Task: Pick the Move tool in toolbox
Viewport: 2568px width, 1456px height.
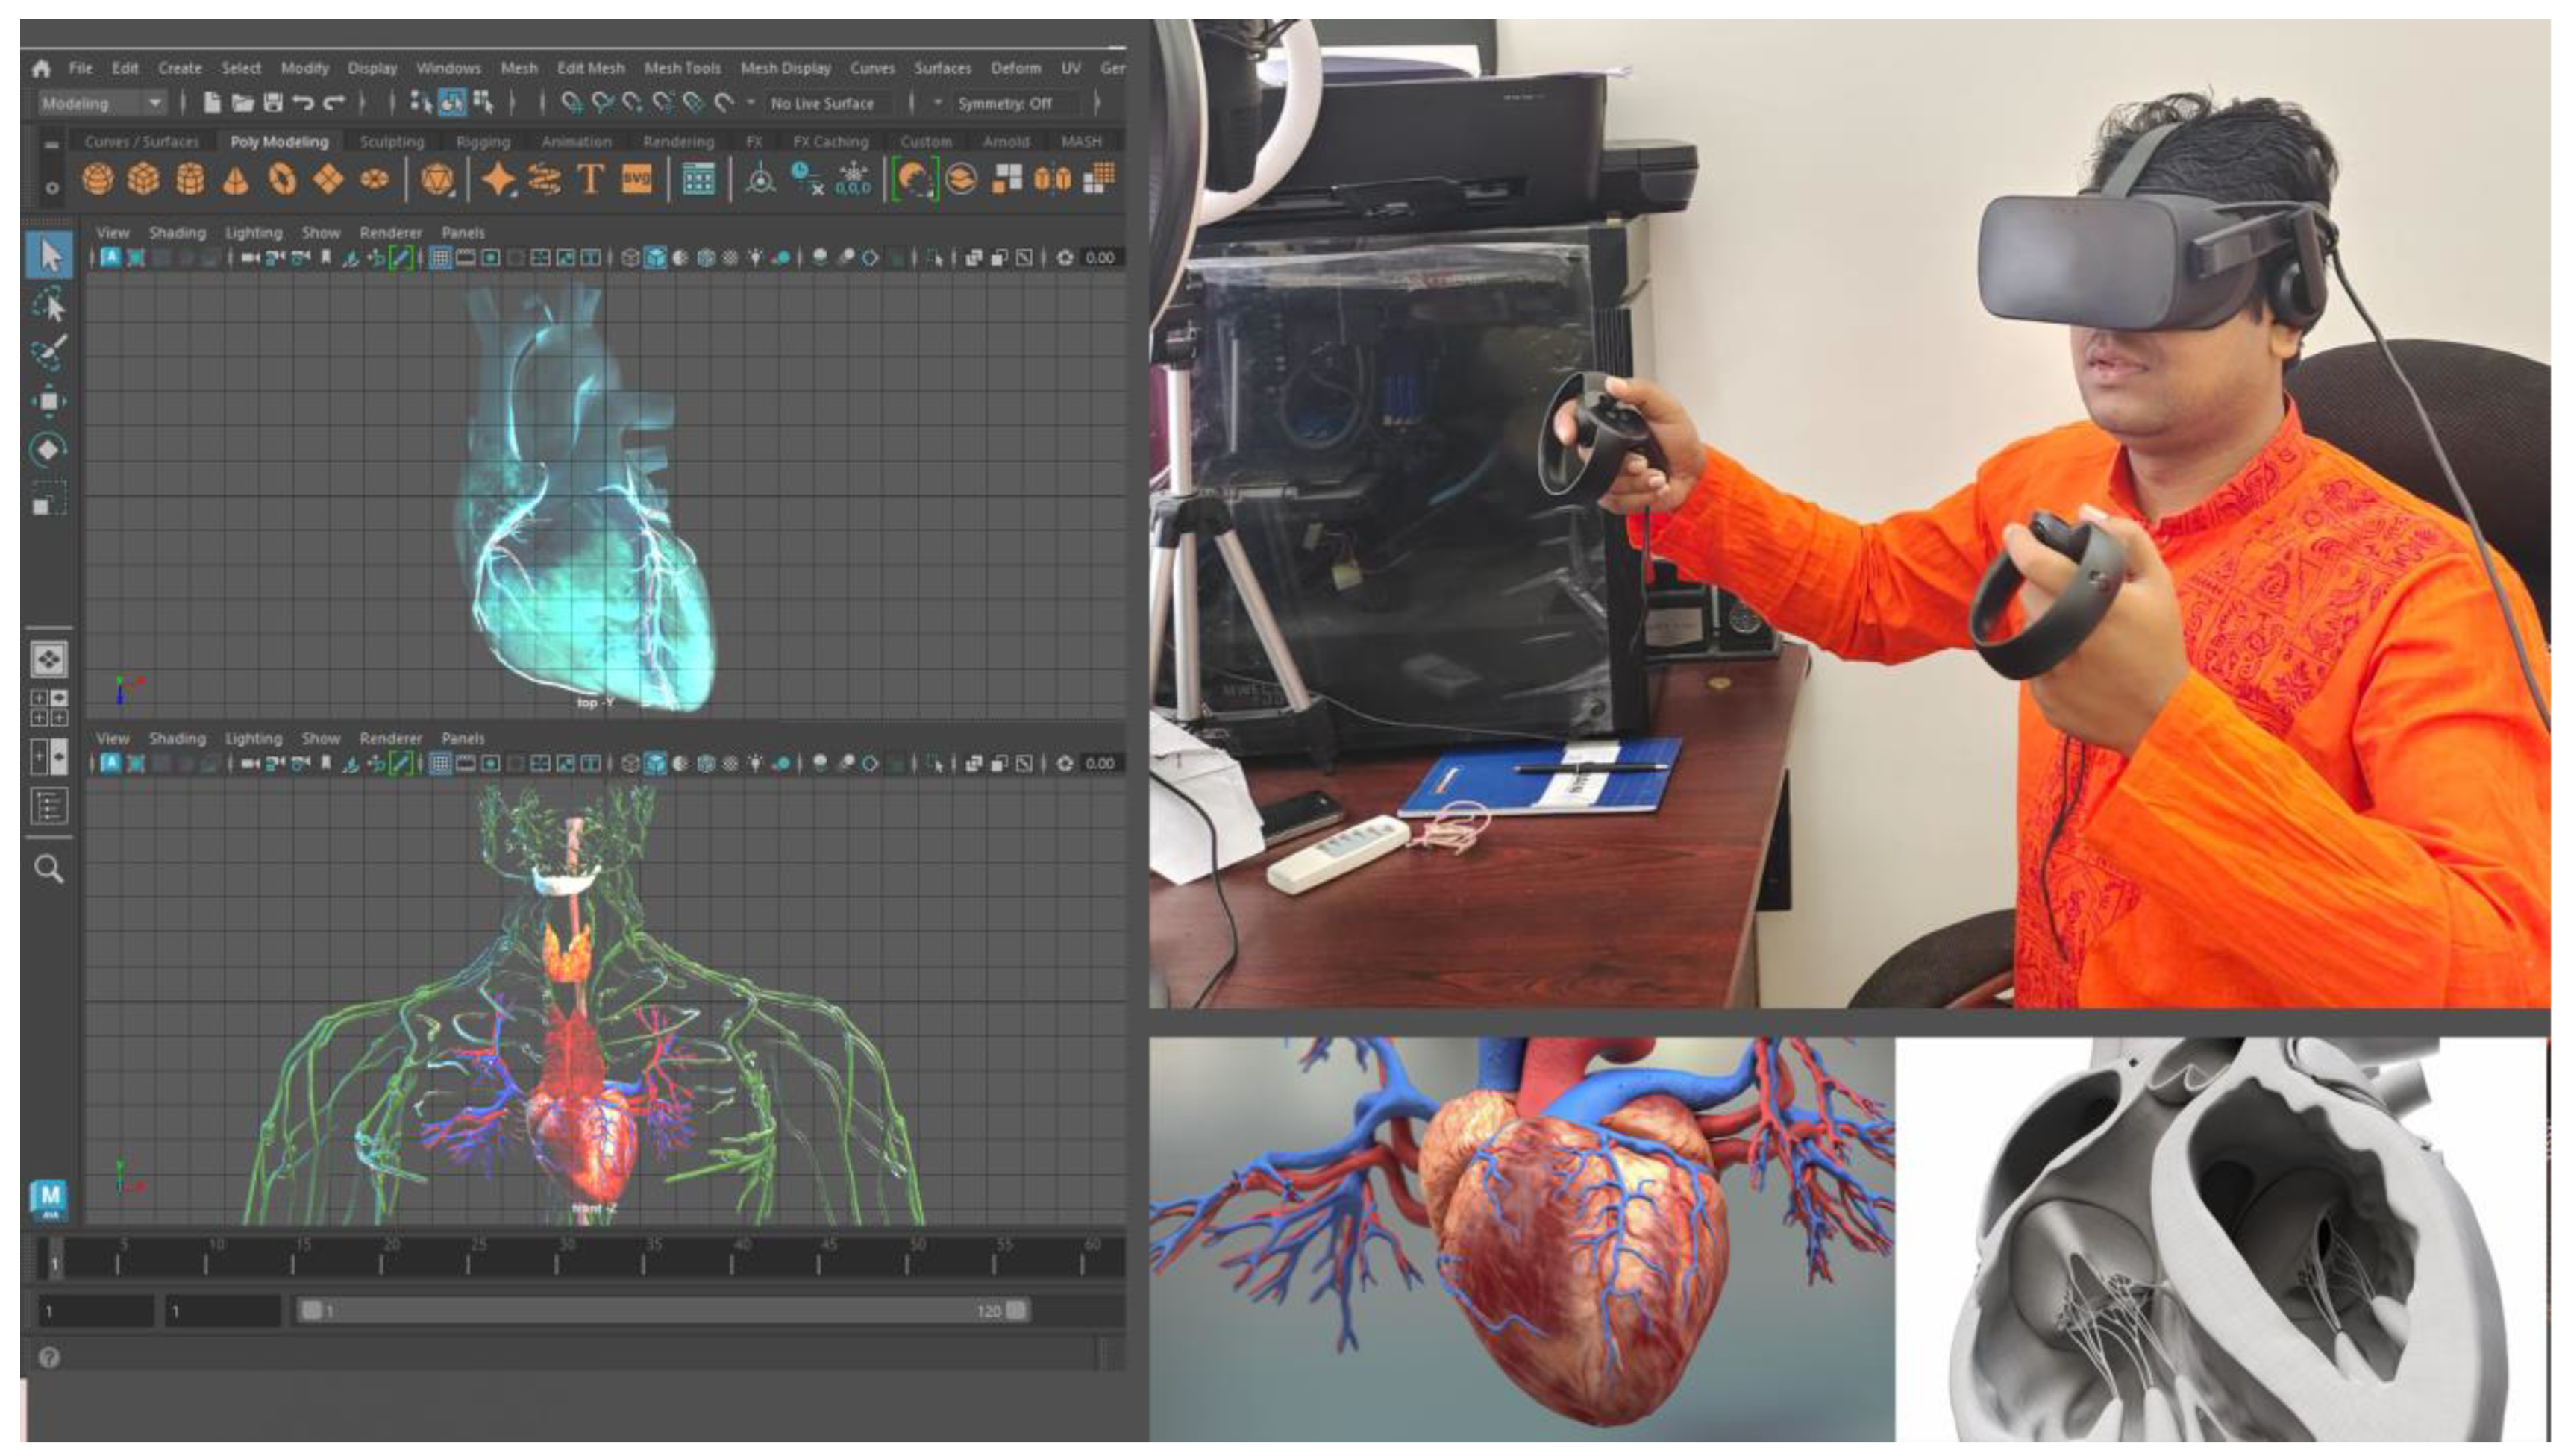Action: (49, 402)
